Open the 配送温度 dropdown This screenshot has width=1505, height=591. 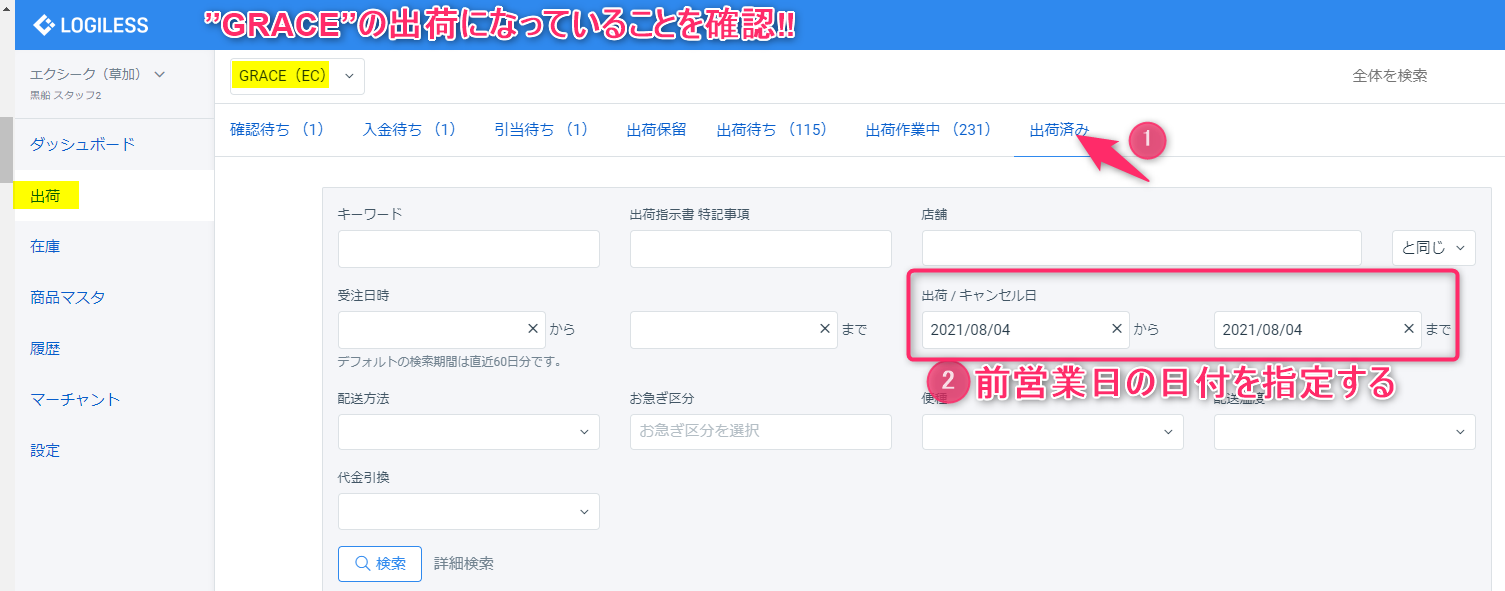[1344, 432]
